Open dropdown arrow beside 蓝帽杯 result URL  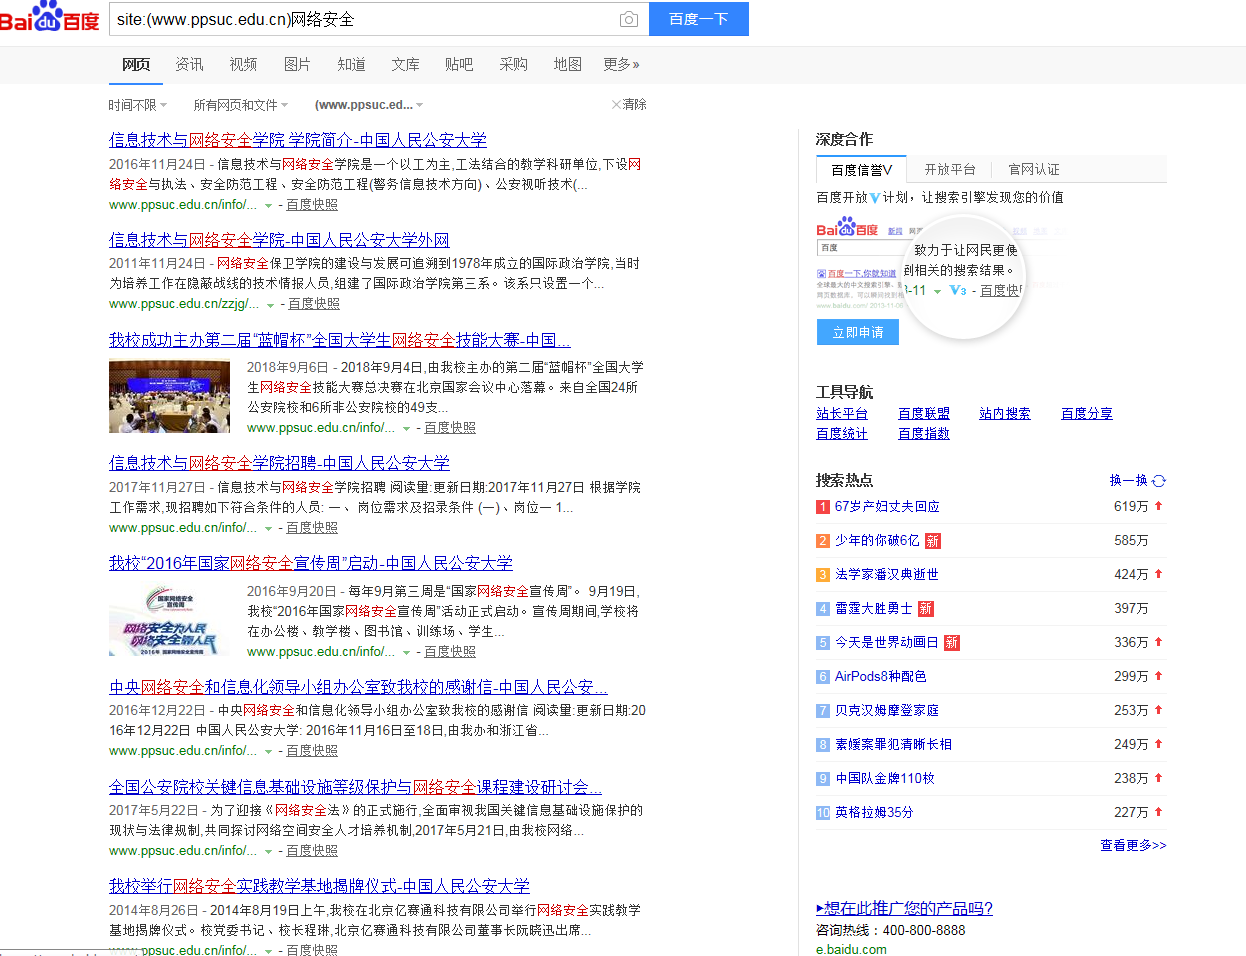pos(406,429)
